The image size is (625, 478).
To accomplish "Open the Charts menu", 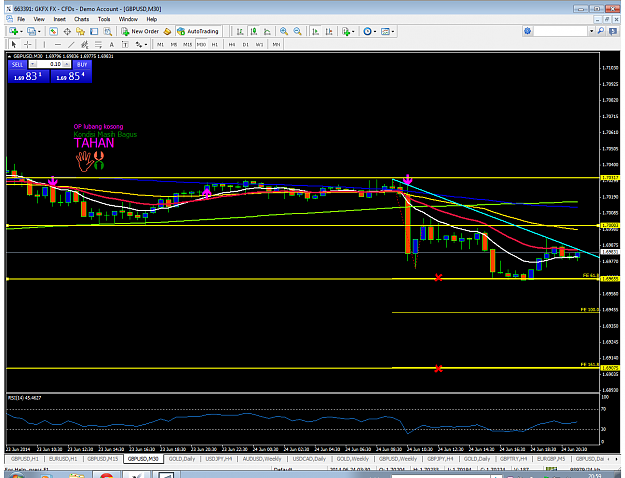I will coord(81,19).
